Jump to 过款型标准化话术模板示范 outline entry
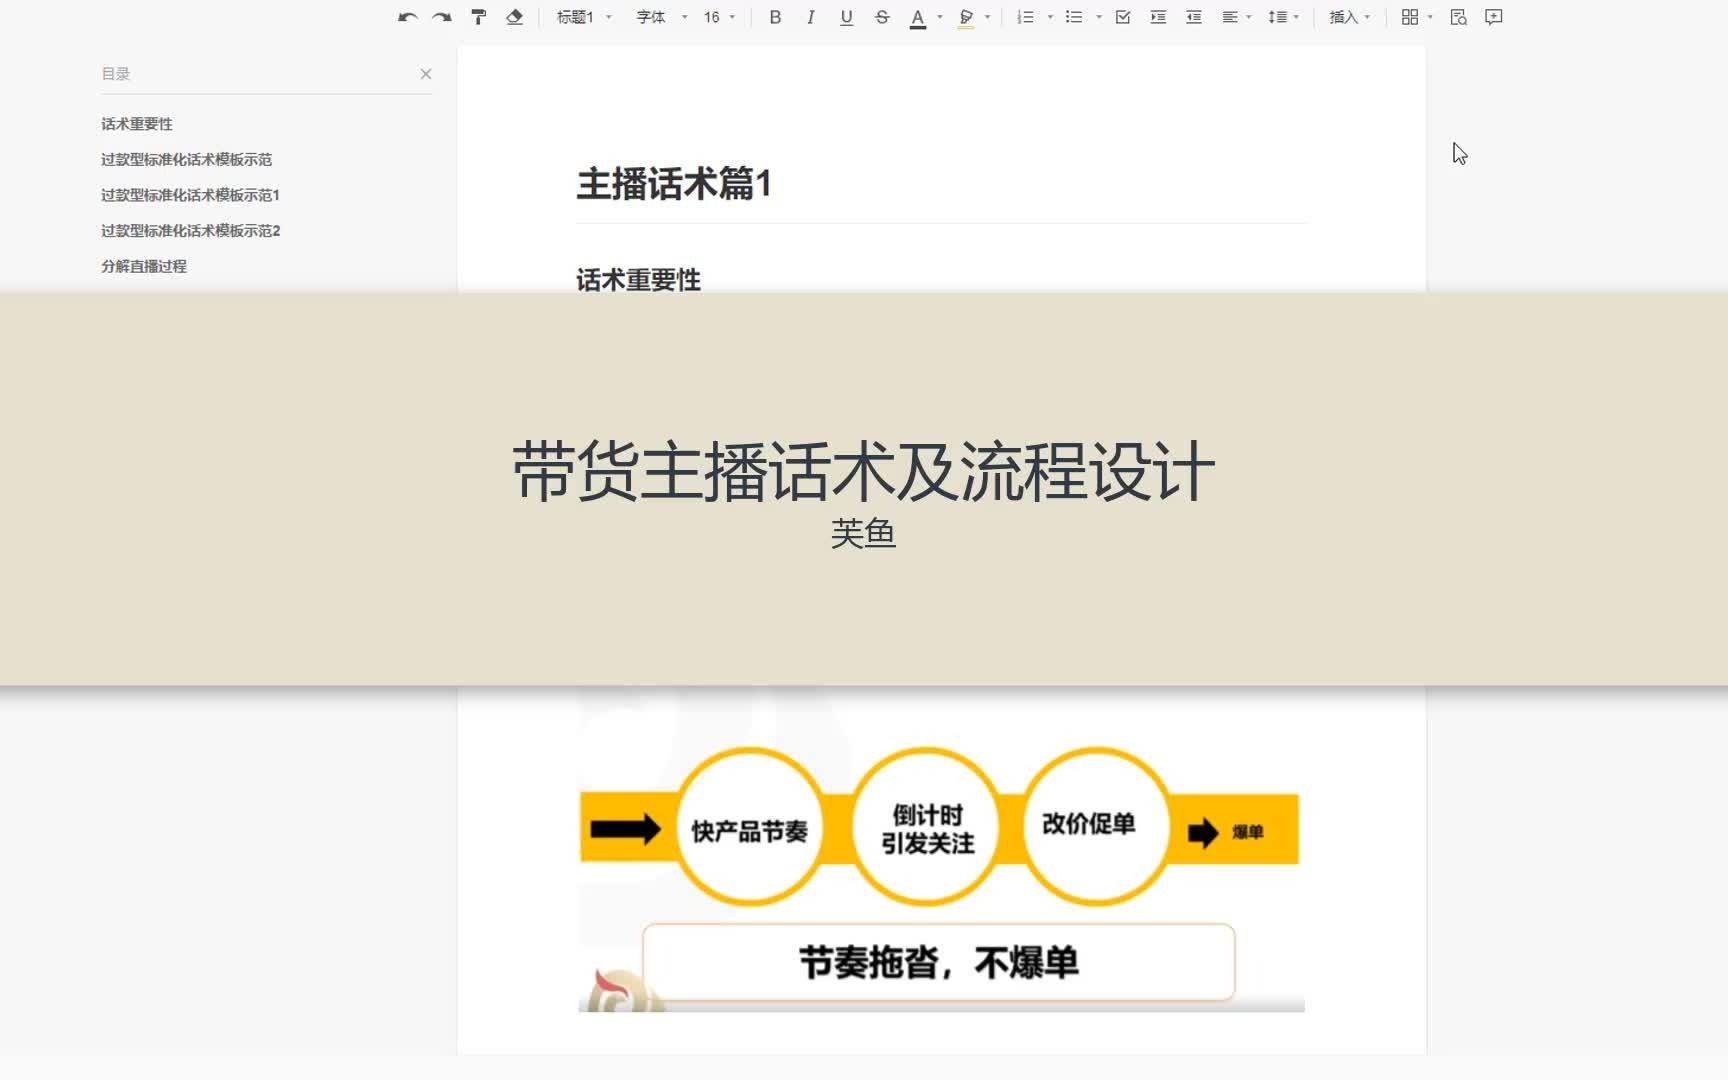 (x=186, y=160)
